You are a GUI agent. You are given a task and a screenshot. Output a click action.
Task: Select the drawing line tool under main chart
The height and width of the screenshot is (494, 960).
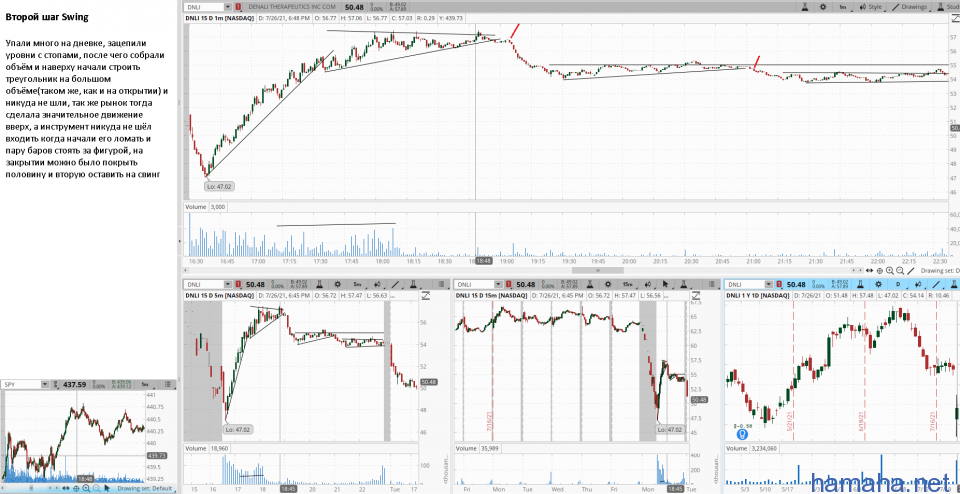pyautogui.click(x=910, y=270)
